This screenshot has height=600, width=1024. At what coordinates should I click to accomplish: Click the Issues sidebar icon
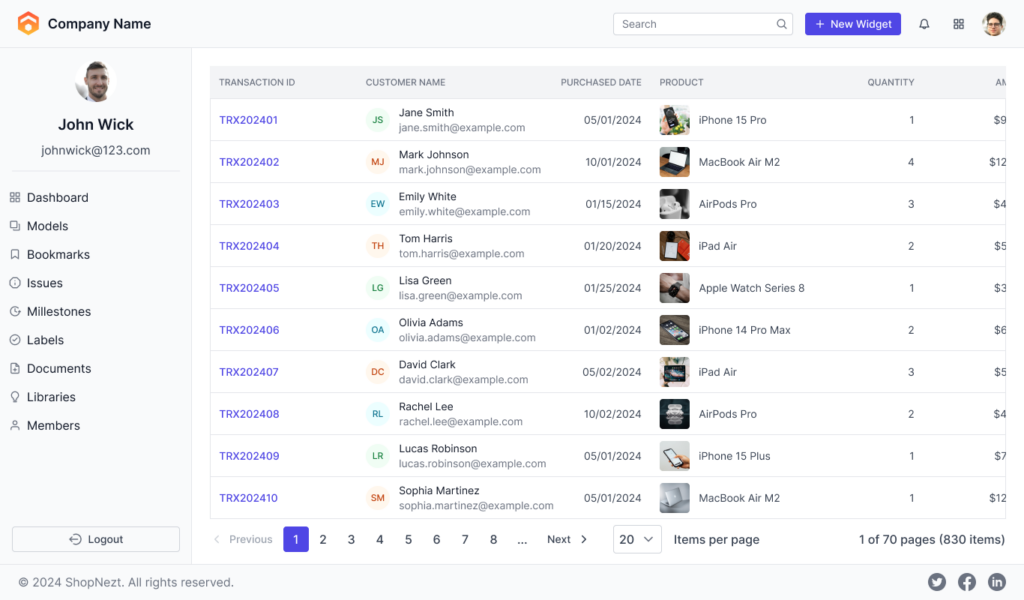(x=14, y=283)
